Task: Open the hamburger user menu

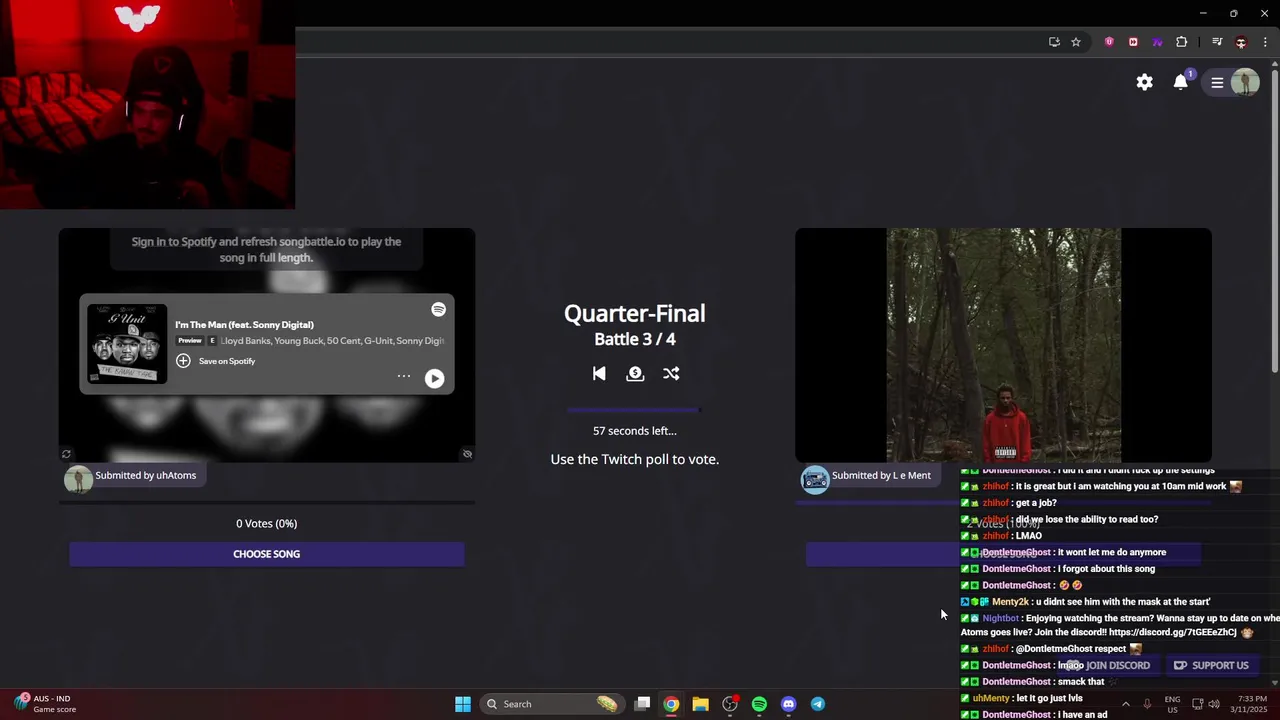Action: [1217, 83]
